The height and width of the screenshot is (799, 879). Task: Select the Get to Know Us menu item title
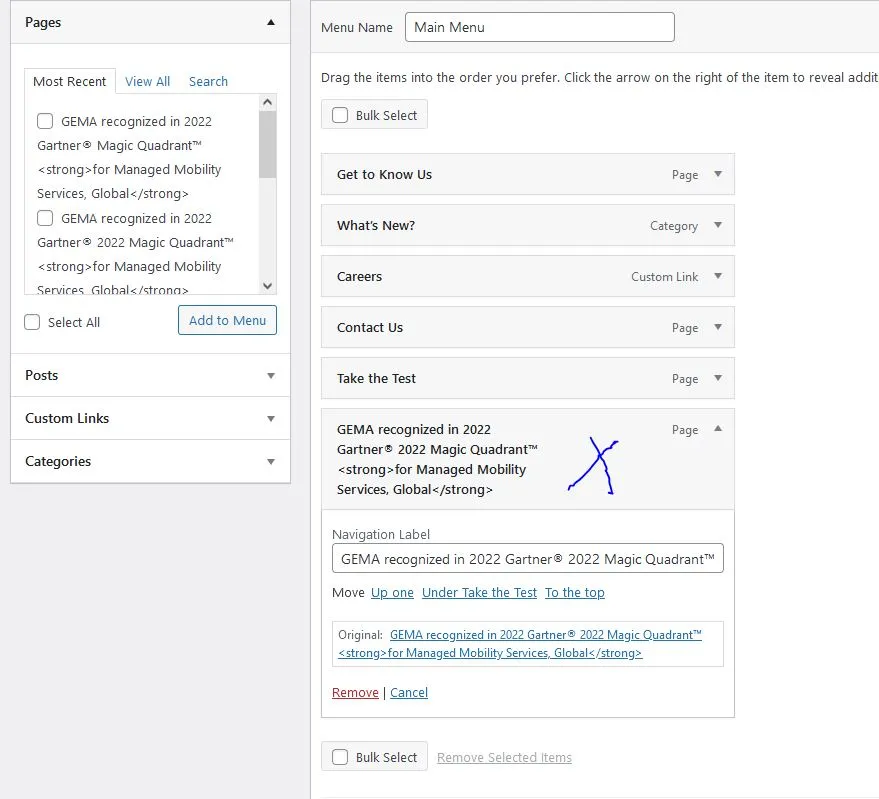click(x=384, y=174)
